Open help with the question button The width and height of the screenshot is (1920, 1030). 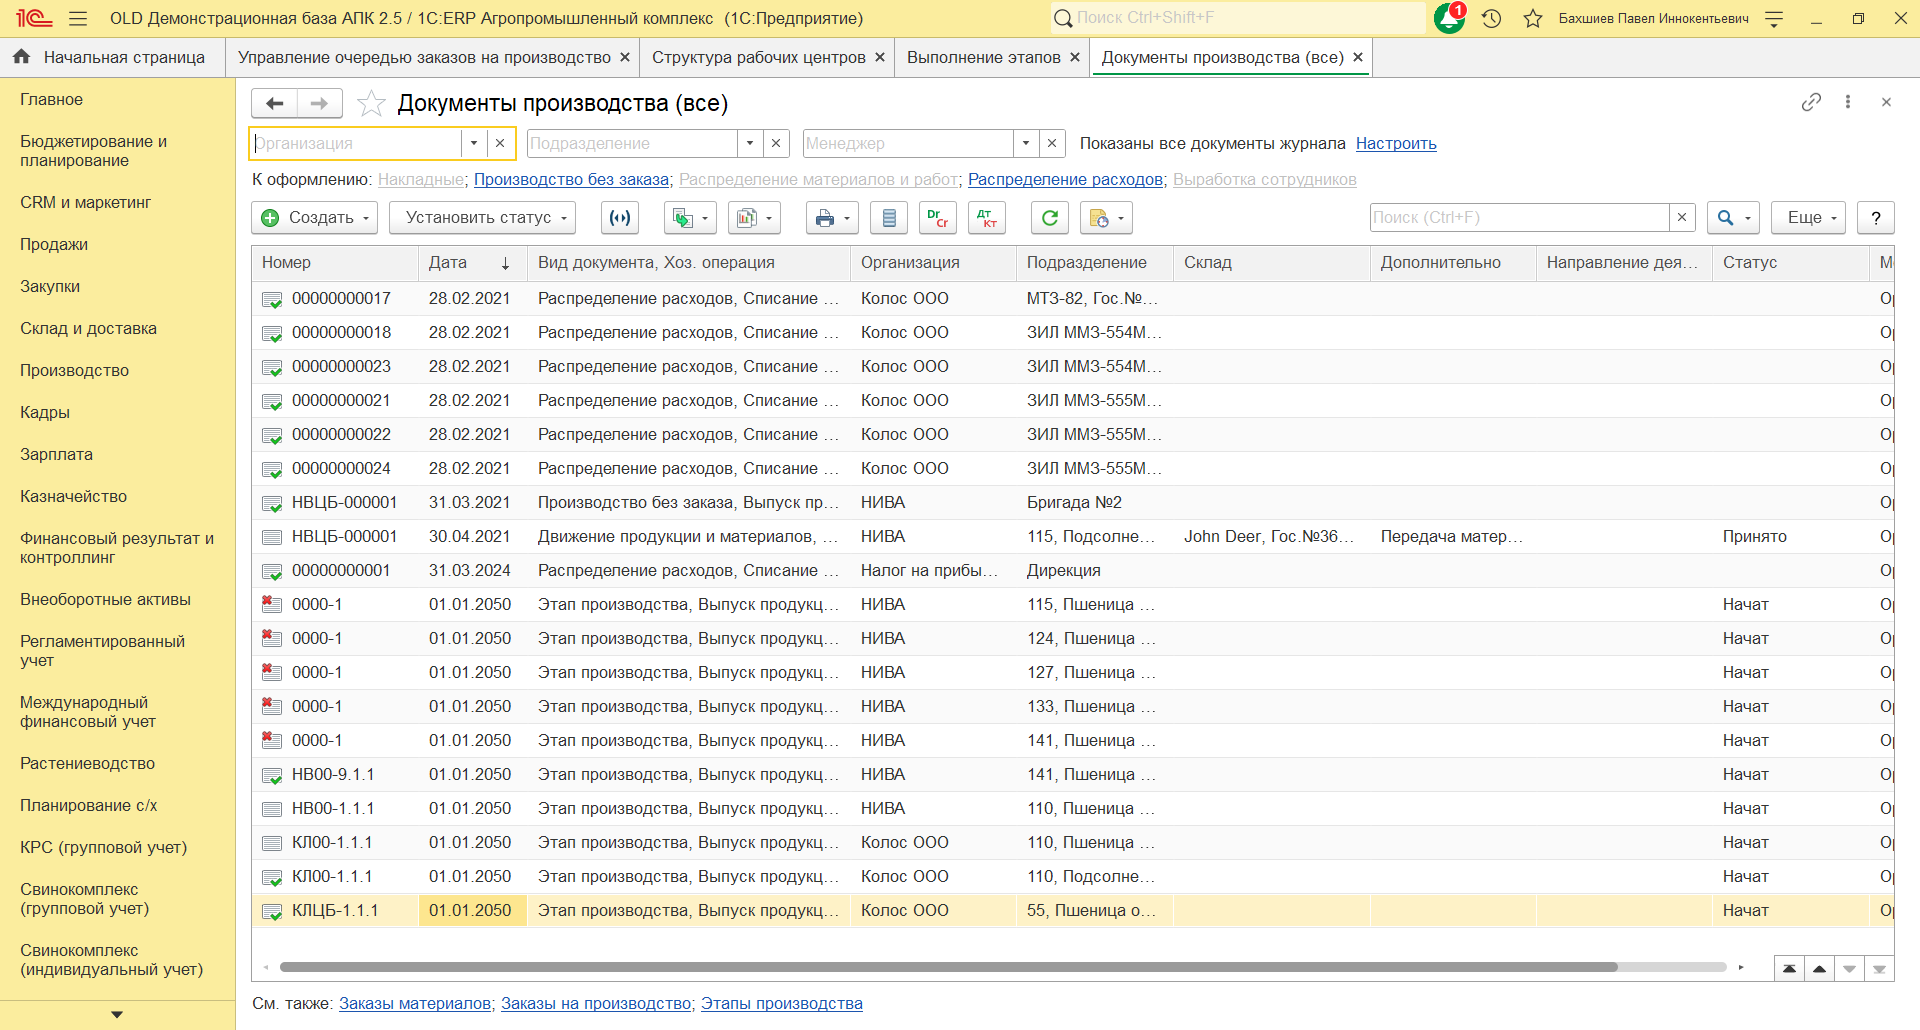point(1876,218)
